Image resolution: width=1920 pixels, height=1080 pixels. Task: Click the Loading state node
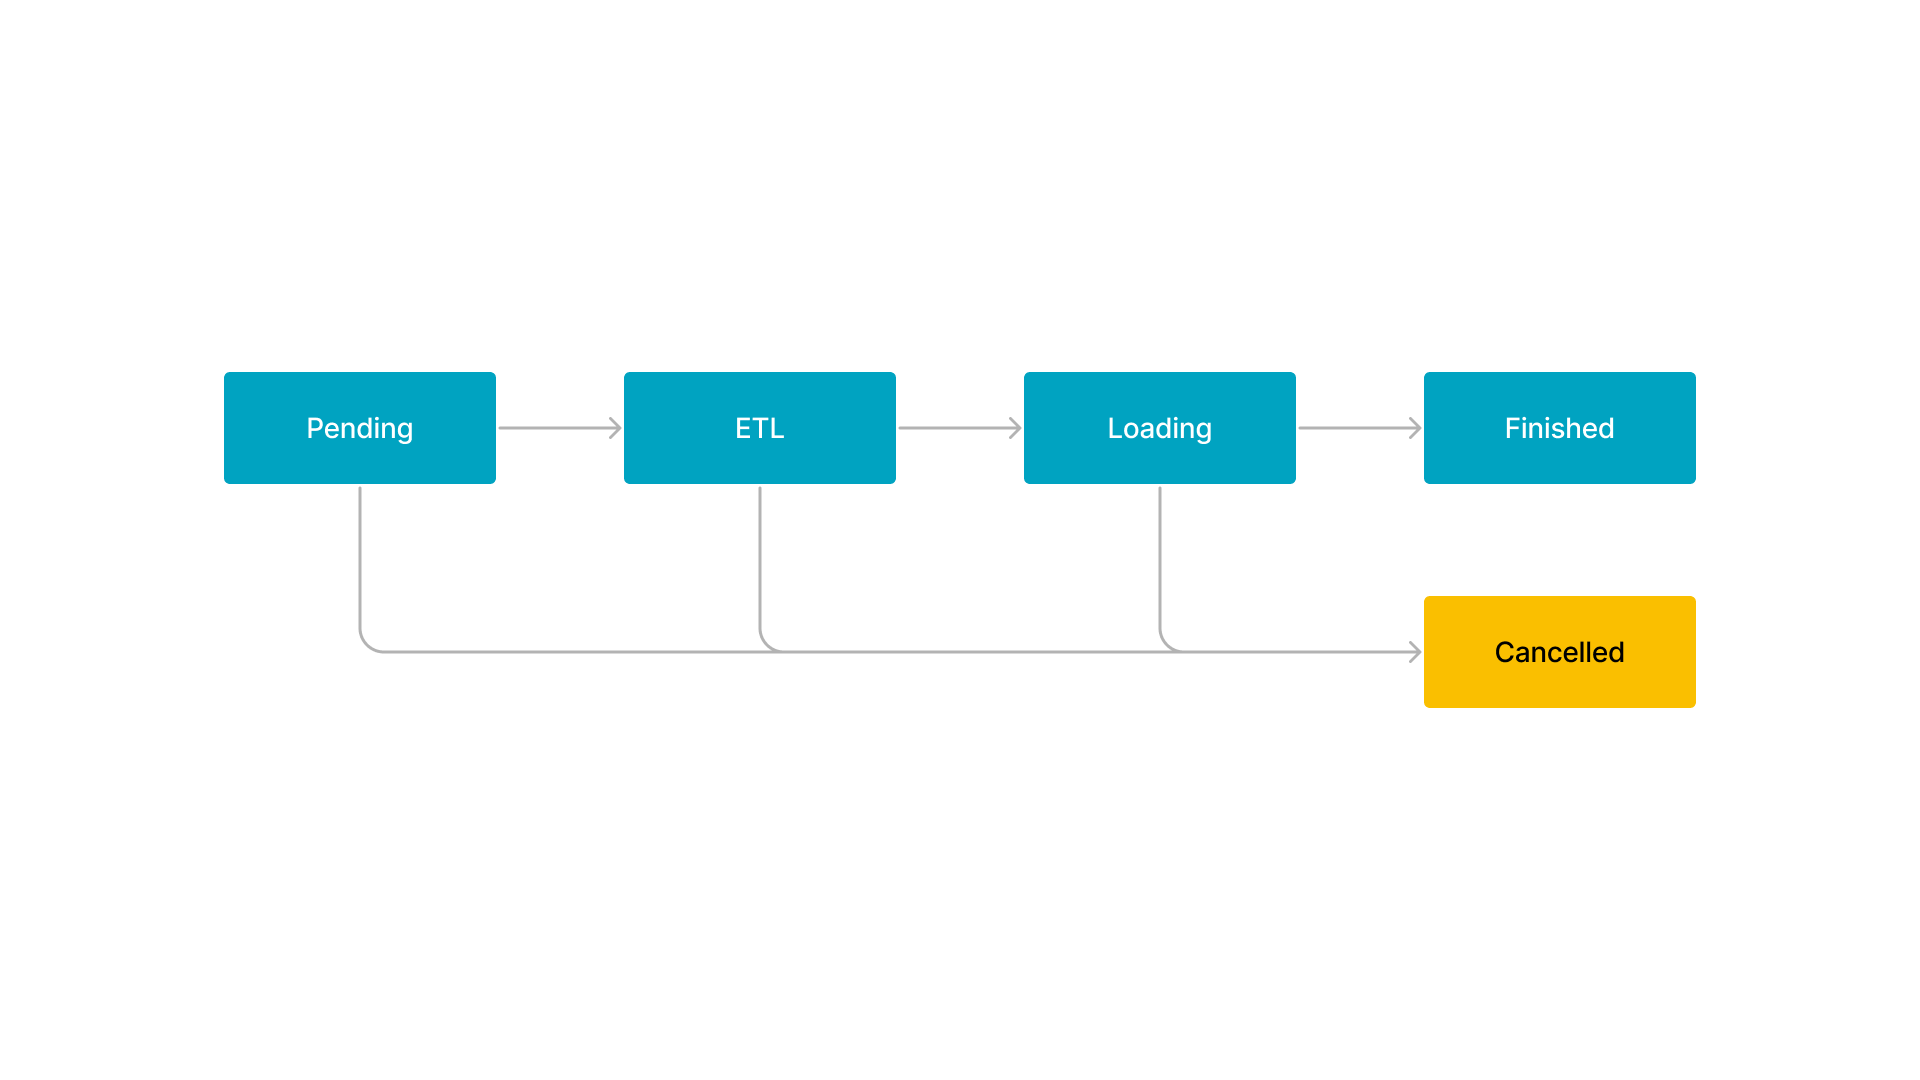coord(1159,427)
